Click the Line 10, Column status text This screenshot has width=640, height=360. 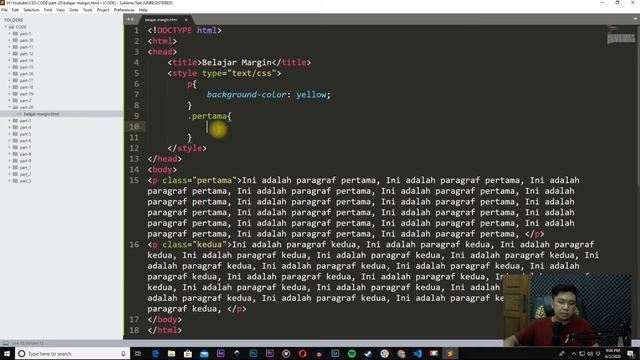(27, 343)
